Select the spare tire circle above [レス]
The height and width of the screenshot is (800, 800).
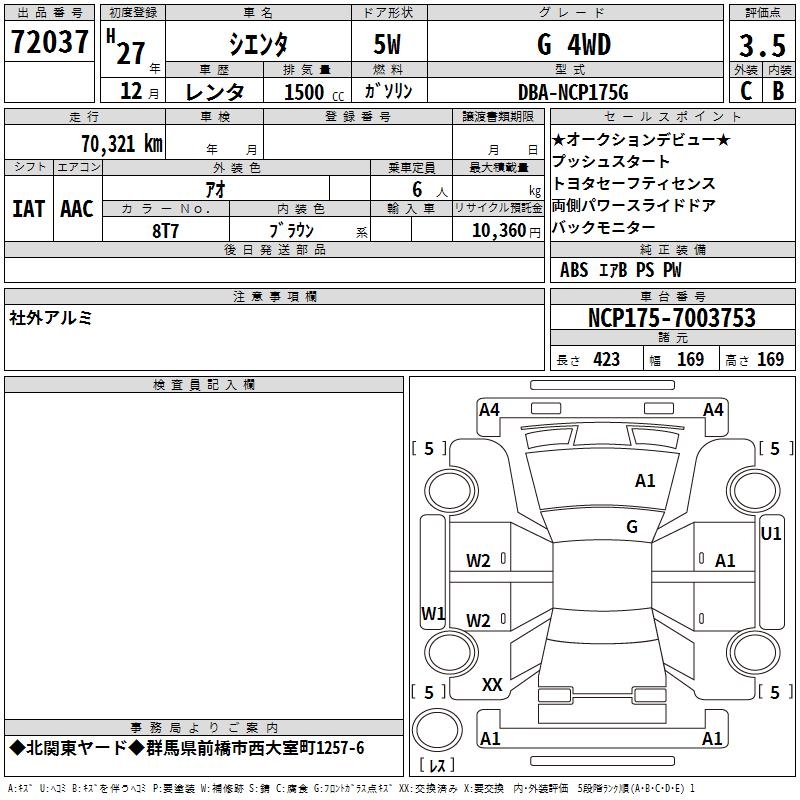pos(437,730)
